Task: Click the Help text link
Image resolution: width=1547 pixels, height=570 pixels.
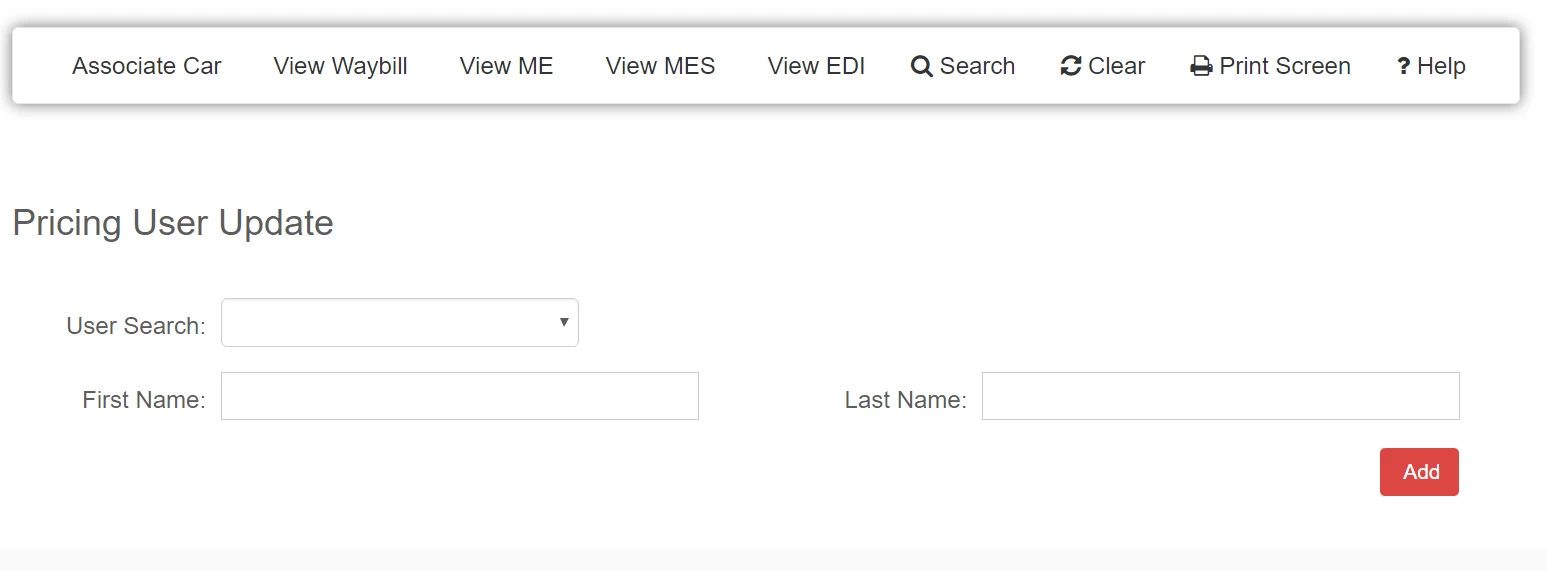Action: click(1441, 66)
